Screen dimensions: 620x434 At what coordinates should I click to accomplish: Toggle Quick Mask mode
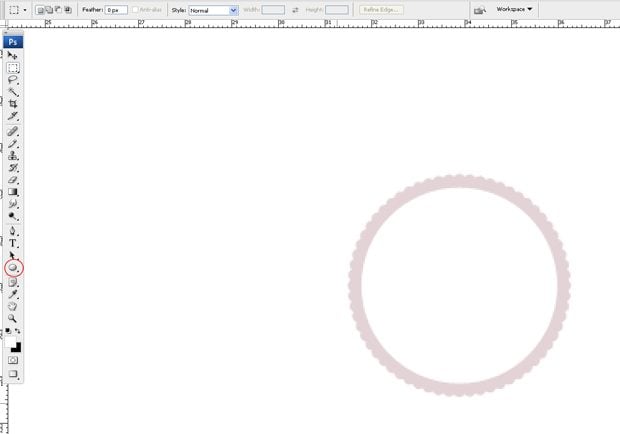point(14,359)
